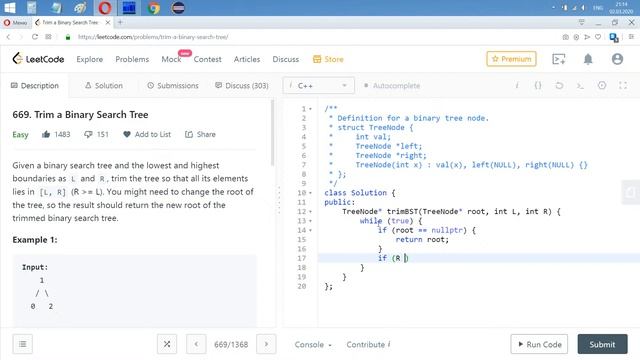Go to previous problem arrow

[x=196, y=344]
